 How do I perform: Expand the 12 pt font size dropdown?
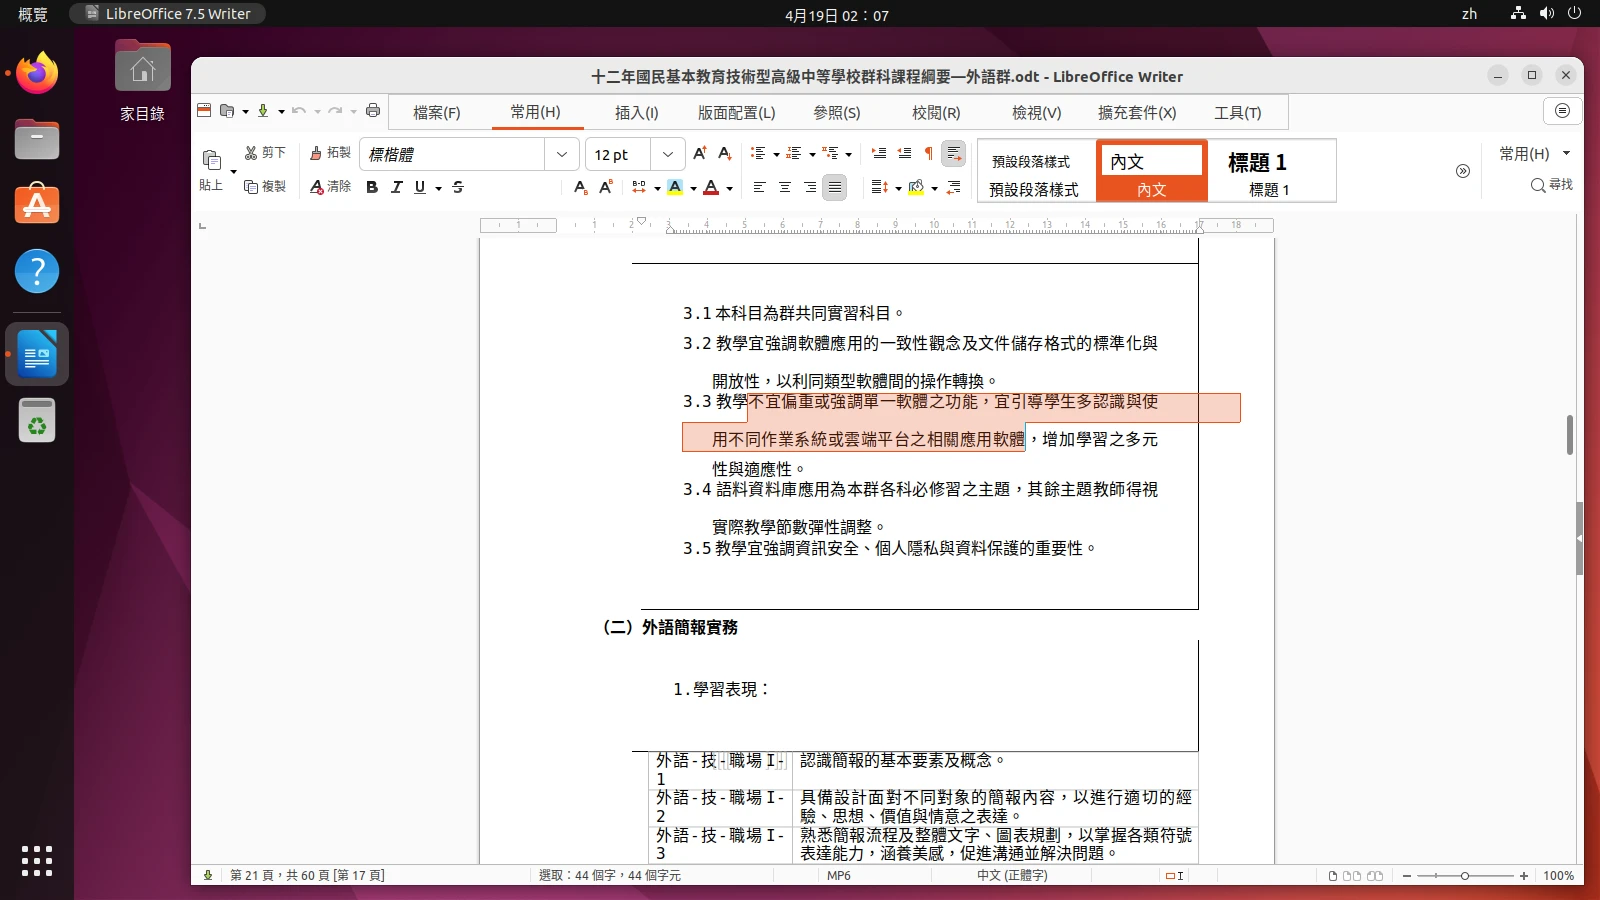(x=667, y=154)
